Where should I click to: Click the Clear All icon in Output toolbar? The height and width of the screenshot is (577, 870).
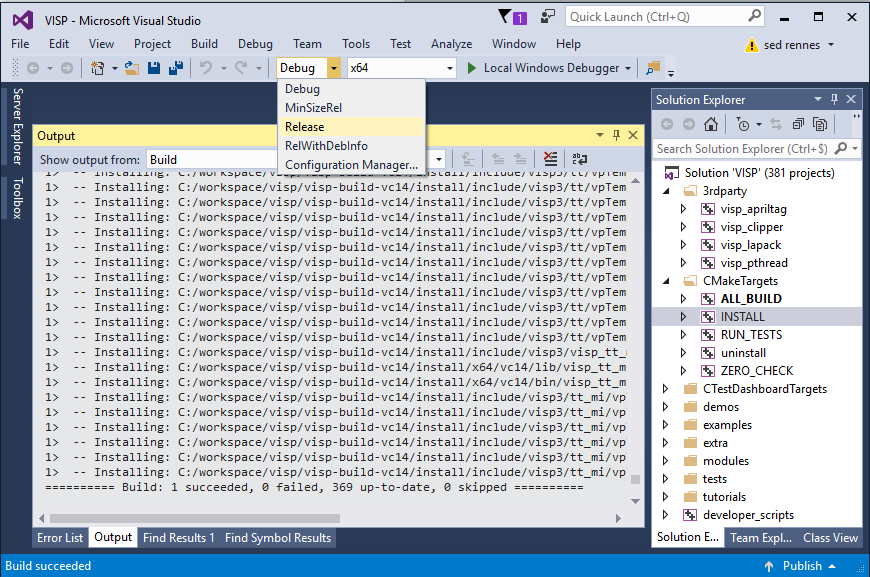coord(551,159)
